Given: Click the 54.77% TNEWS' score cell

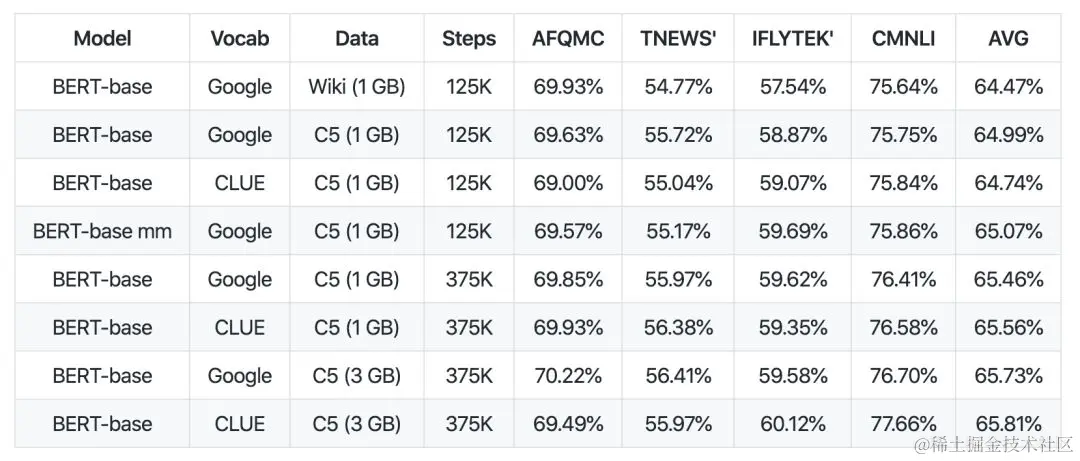Looking at the screenshot, I should pos(678,87).
